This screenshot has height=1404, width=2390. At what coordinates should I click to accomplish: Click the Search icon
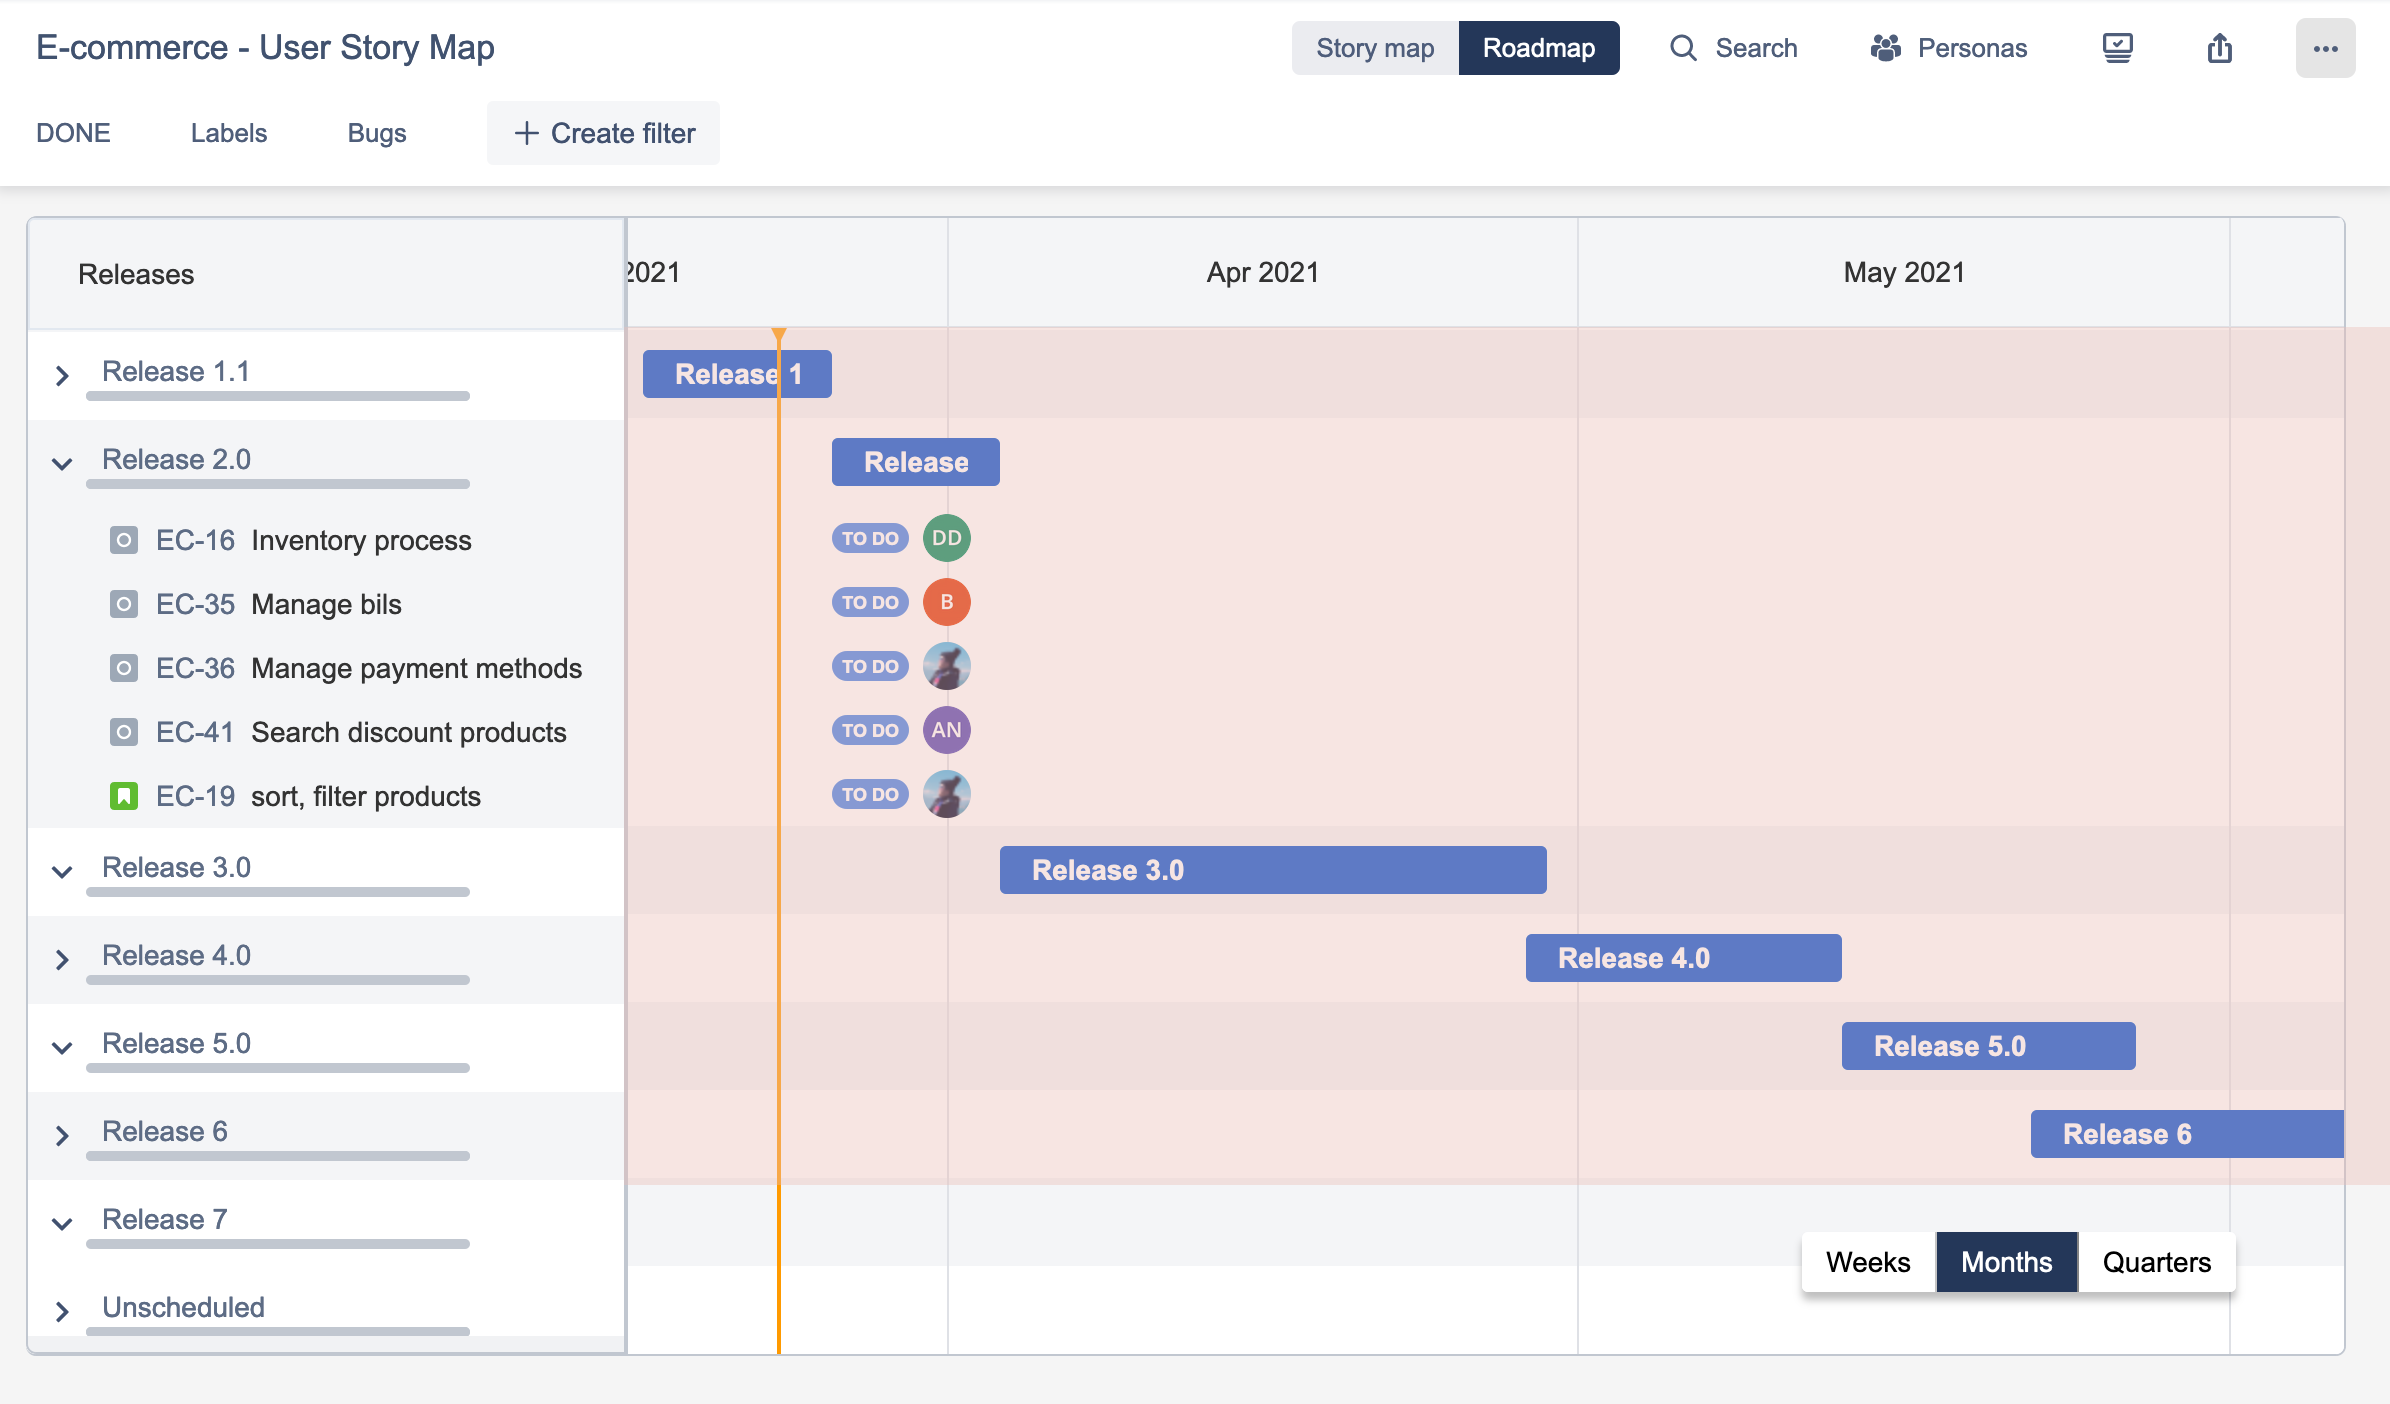click(x=1683, y=48)
